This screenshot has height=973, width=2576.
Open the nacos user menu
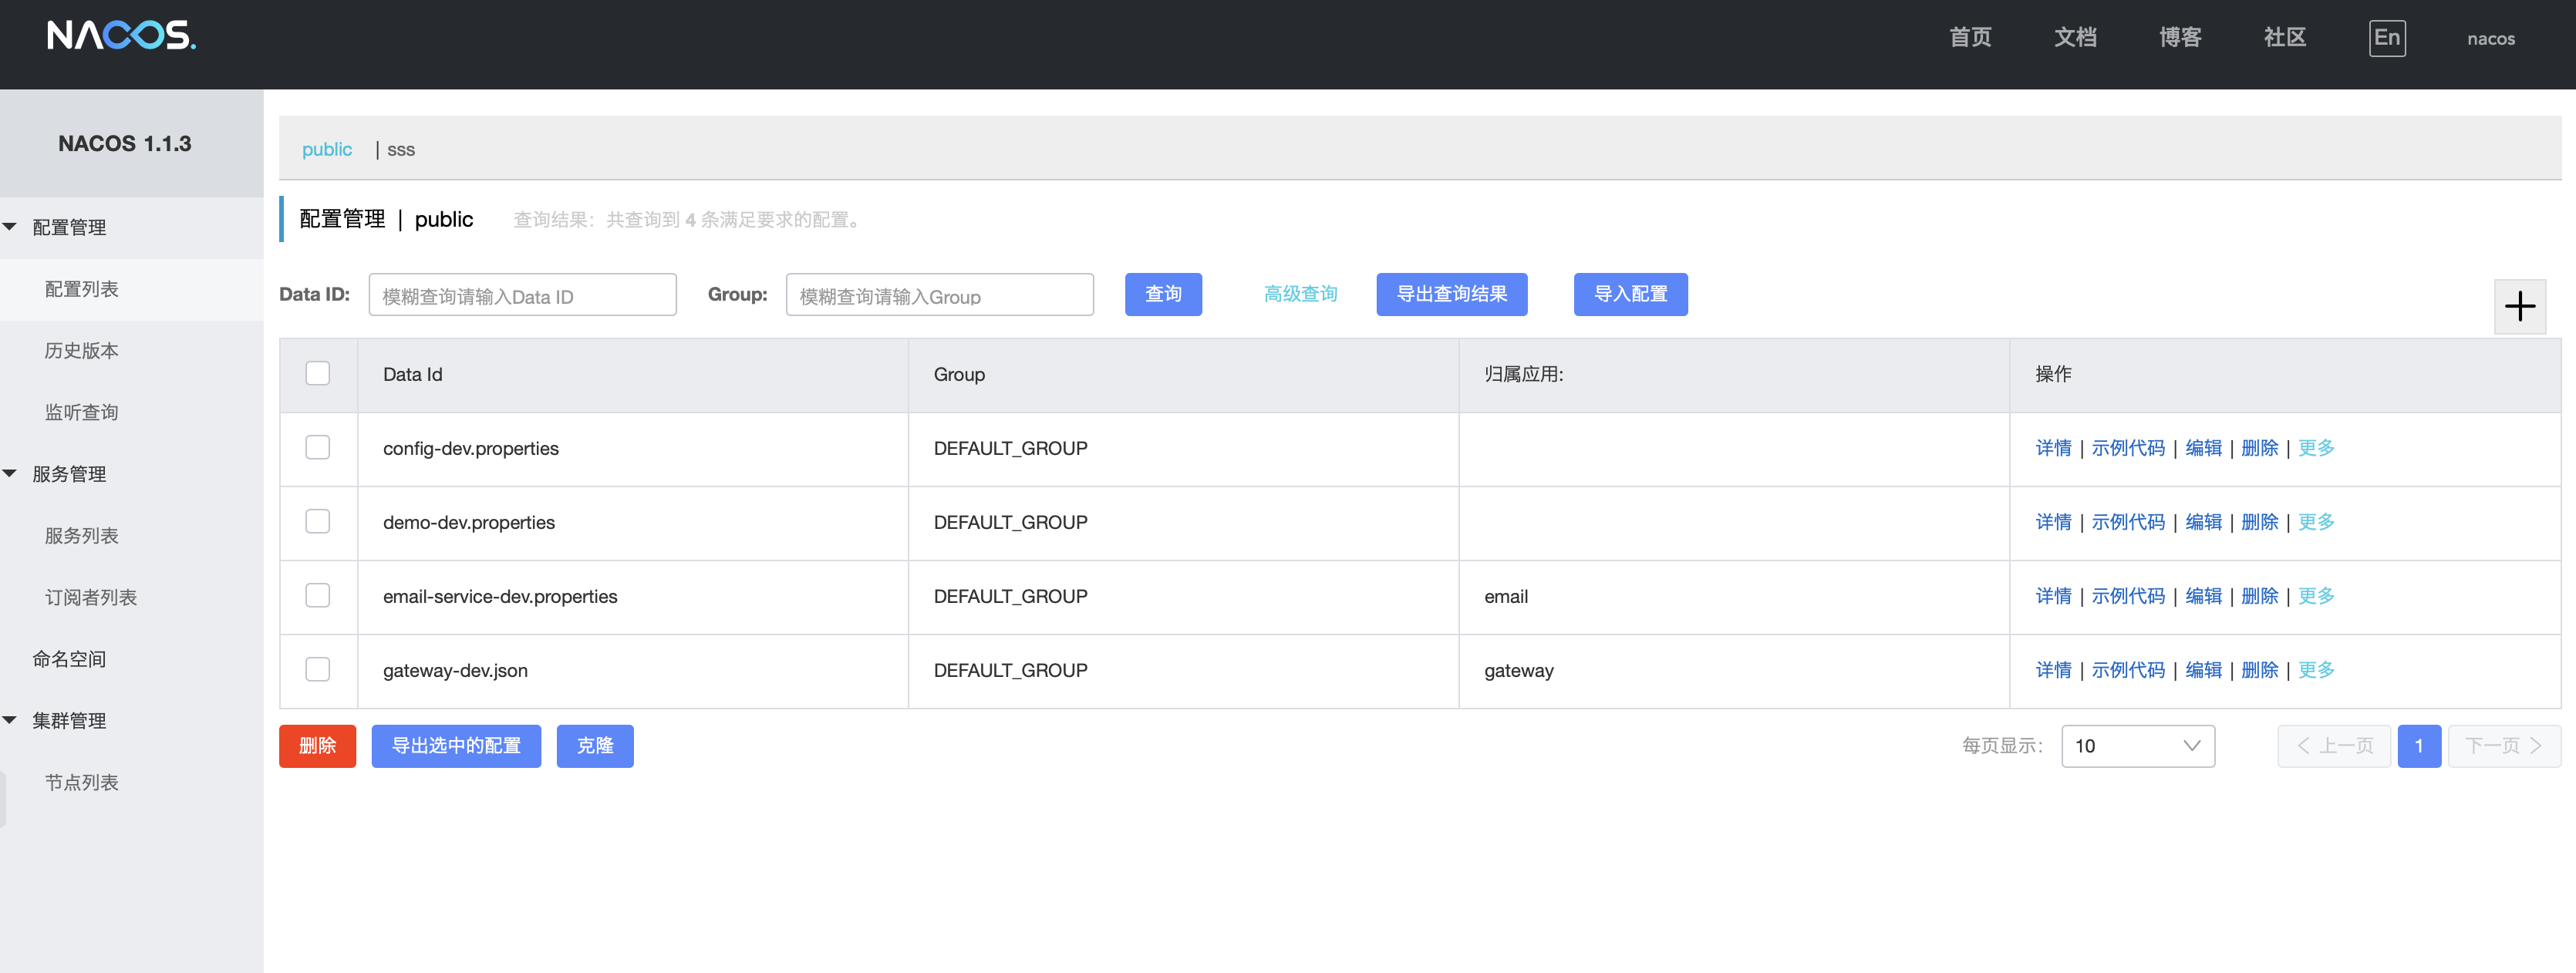coord(2490,39)
